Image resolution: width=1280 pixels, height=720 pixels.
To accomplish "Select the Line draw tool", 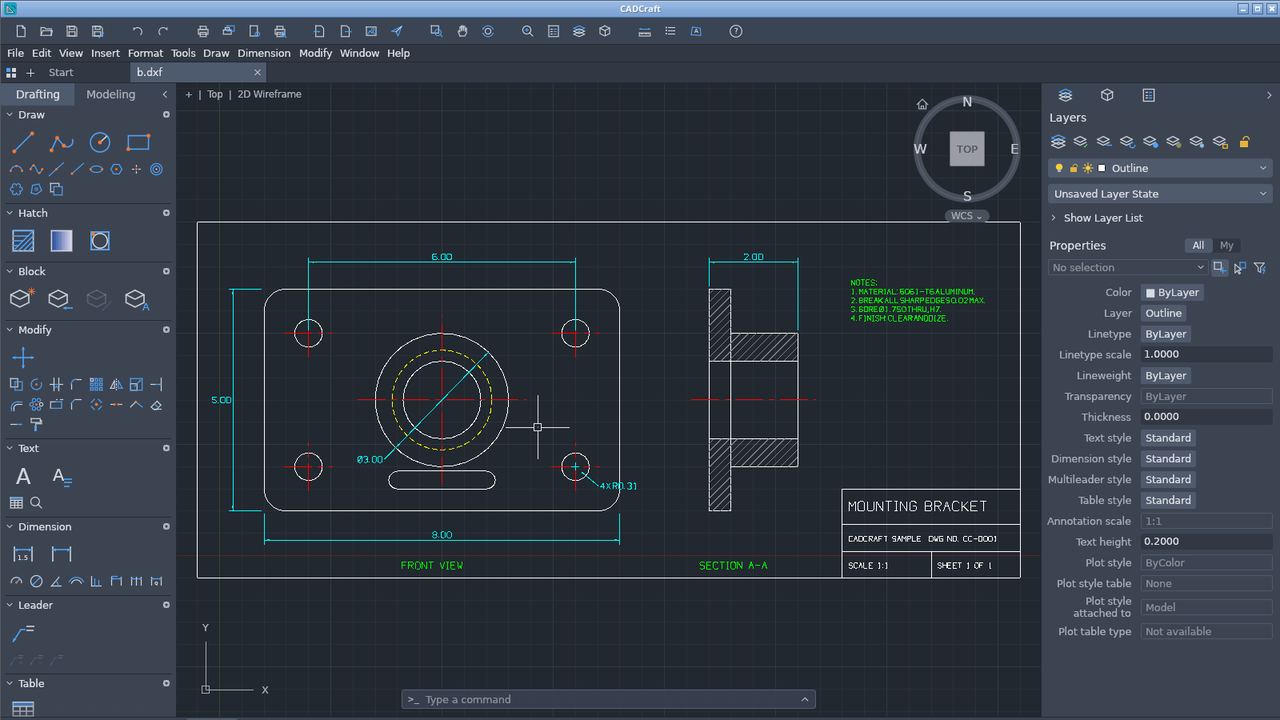I will click(23, 143).
